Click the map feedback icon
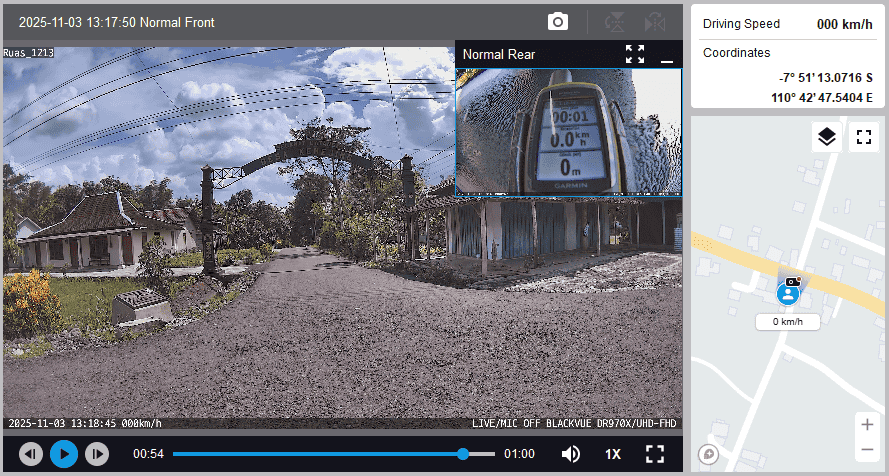 pyautogui.click(x=709, y=454)
